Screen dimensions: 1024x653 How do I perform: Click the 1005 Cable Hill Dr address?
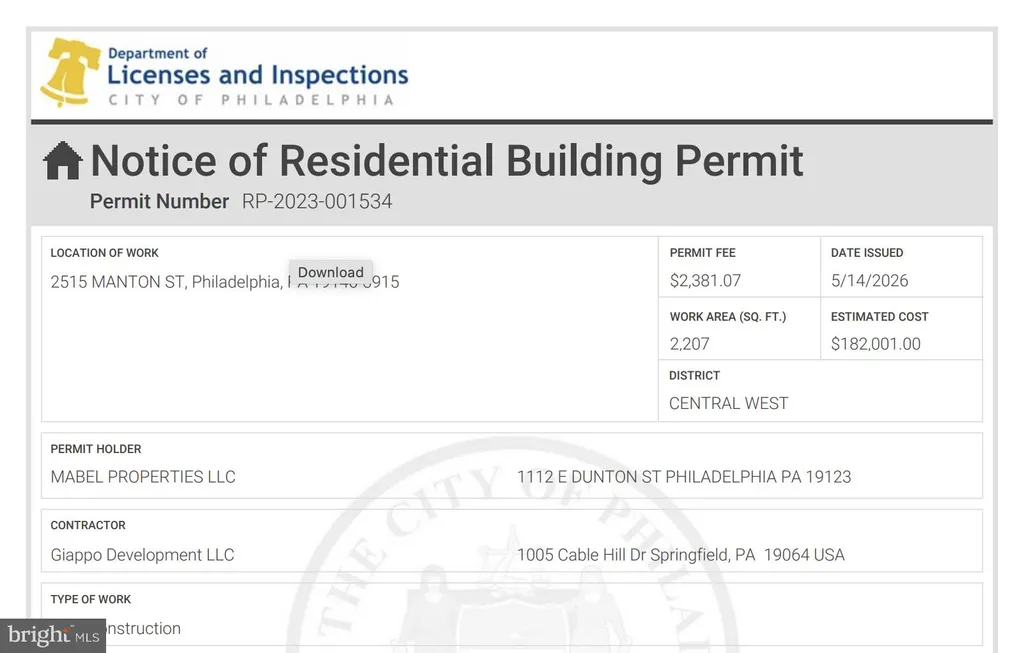tap(681, 555)
